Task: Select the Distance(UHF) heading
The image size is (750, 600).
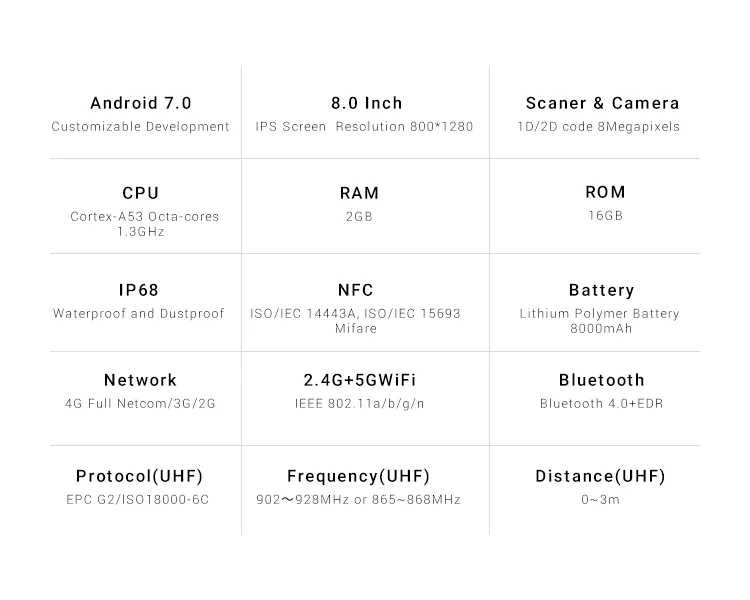Action: tap(600, 476)
